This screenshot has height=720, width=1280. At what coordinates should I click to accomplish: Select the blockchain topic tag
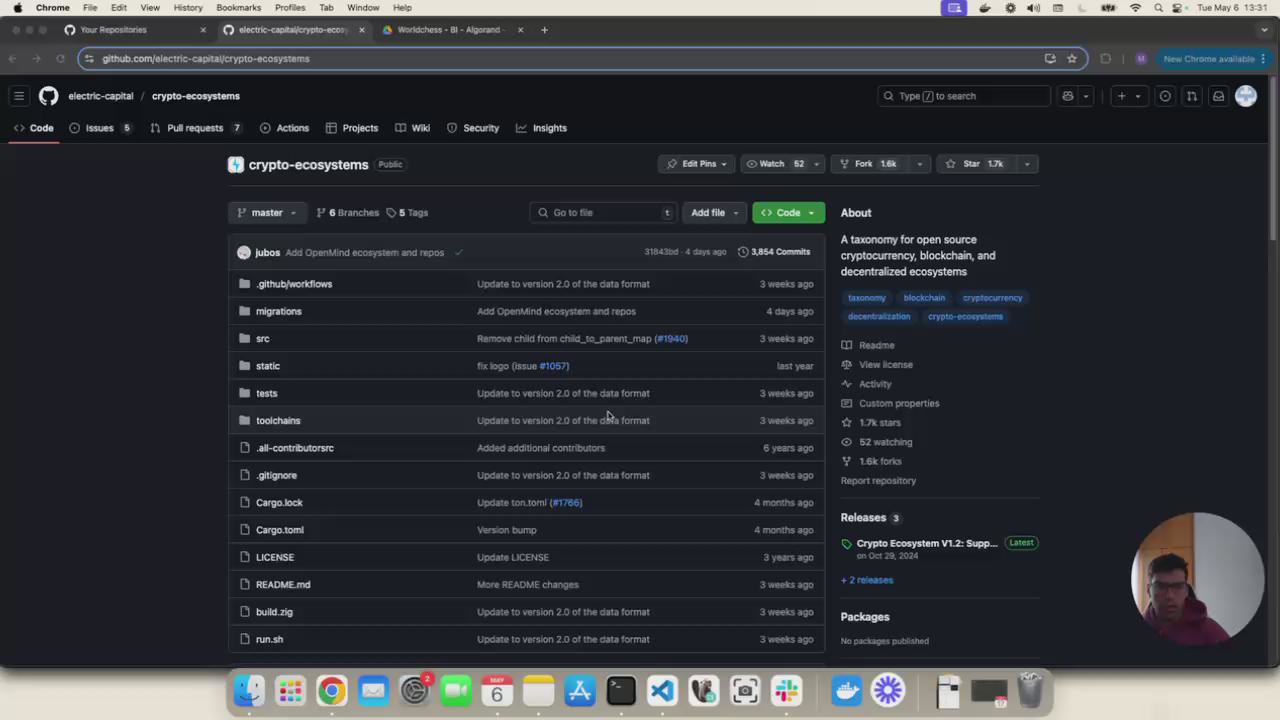[924, 298]
